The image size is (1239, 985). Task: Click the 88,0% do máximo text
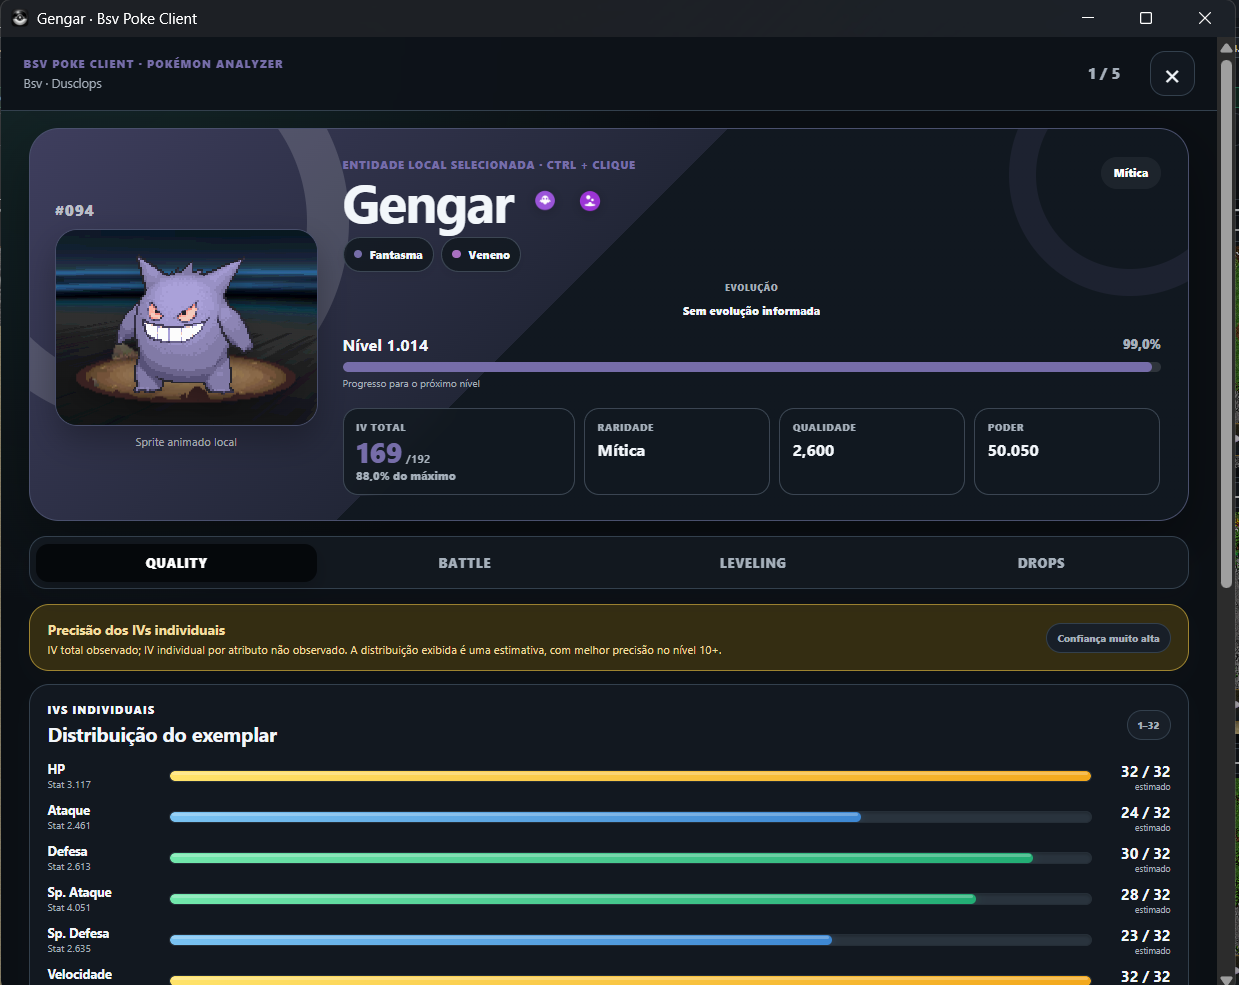tap(405, 476)
